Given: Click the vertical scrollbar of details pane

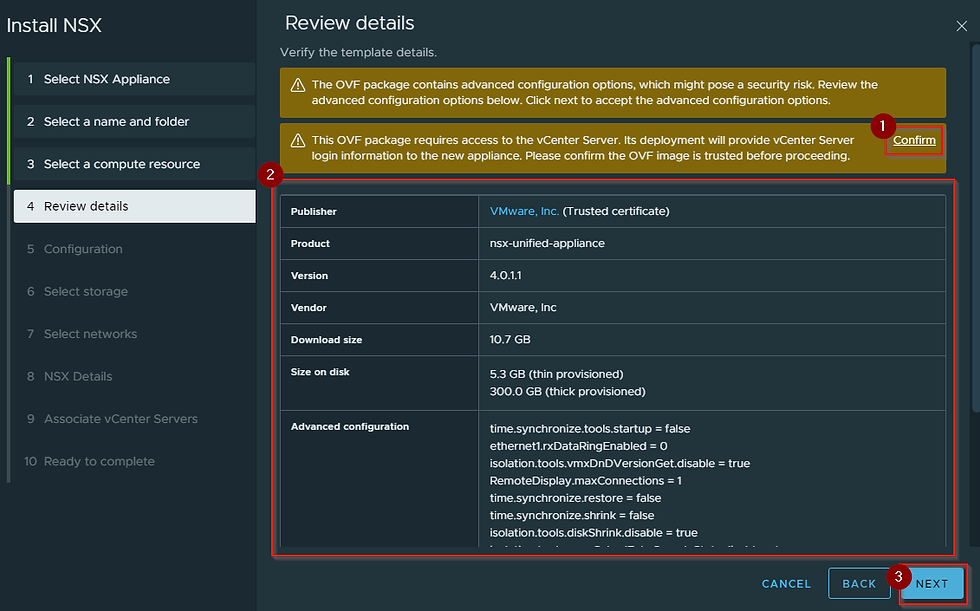Looking at the screenshot, I should pyautogui.click(x=975, y=227).
